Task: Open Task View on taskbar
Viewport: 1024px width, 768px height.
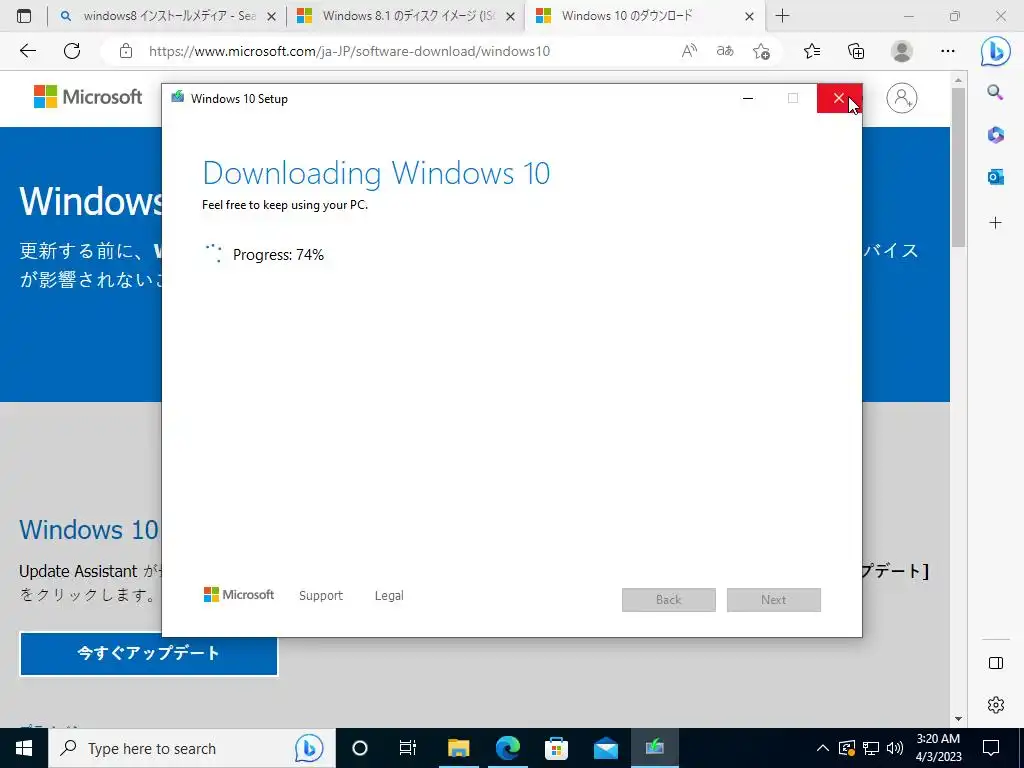Action: (x=408, y=748)
